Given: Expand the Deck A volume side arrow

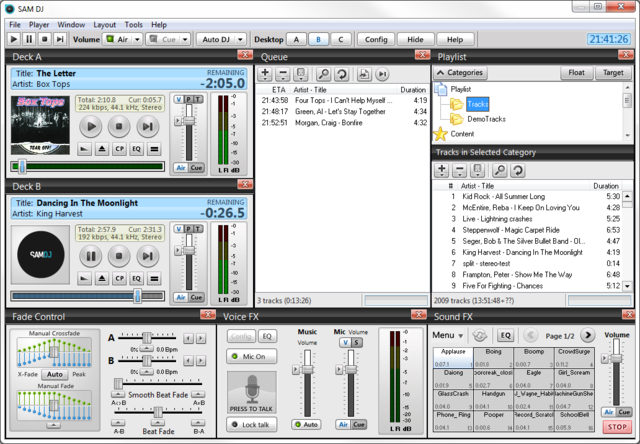Looking at the screenshot, I should (177, 121).
